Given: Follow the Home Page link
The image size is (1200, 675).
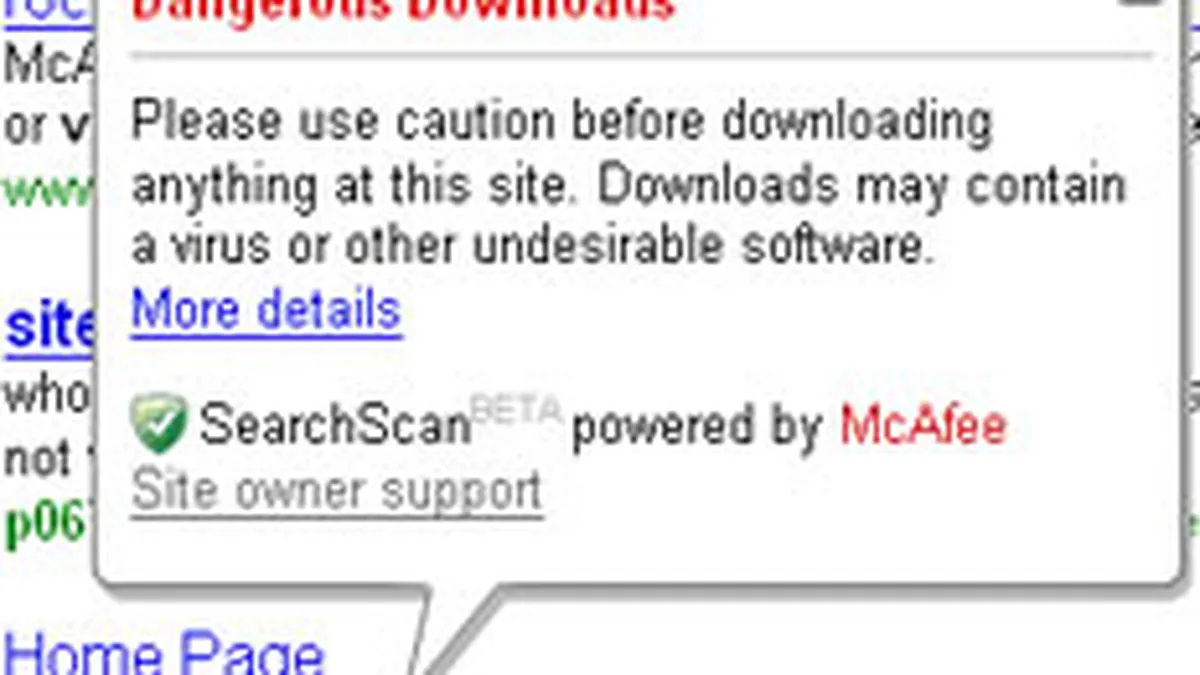Looking at the screenshot, I should coord(164,655).
